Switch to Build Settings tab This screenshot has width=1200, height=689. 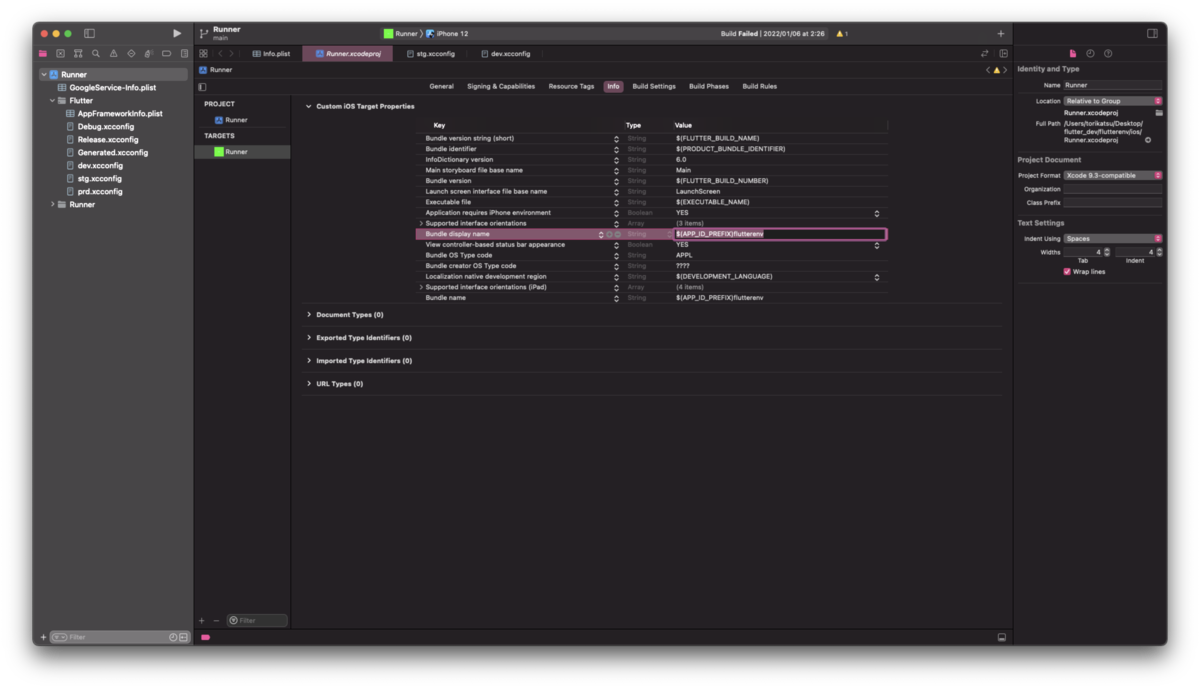point(654,87)
